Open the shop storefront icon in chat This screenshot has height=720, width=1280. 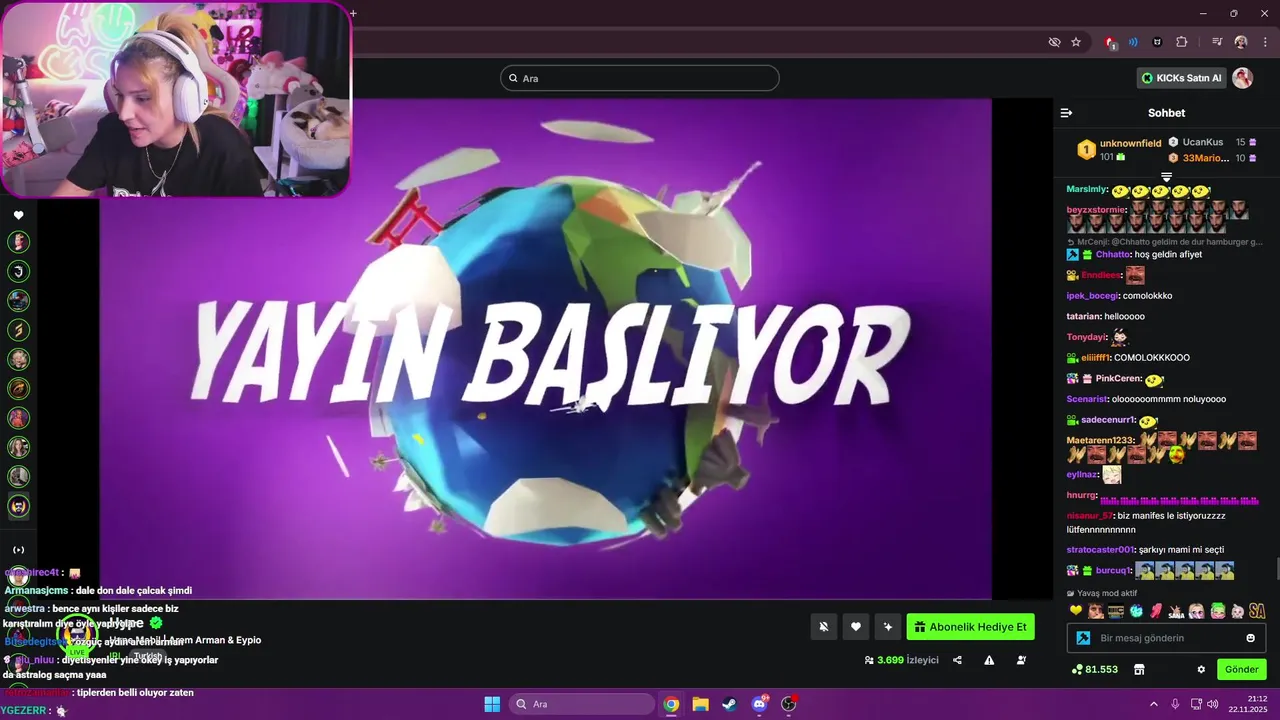click(x=1139, y=669)
